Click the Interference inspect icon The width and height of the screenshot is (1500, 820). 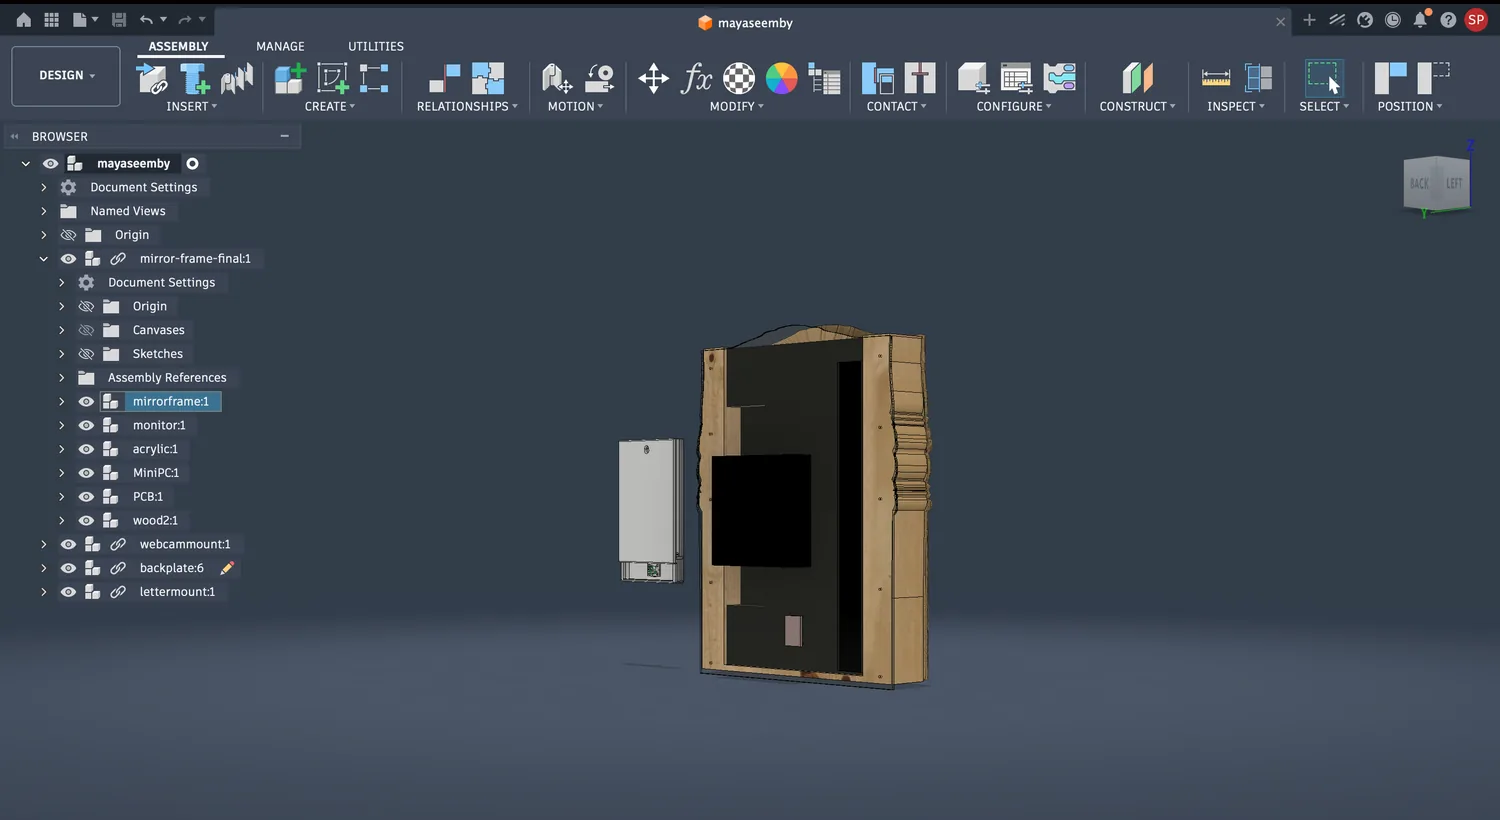click(x=1258, y=78)
